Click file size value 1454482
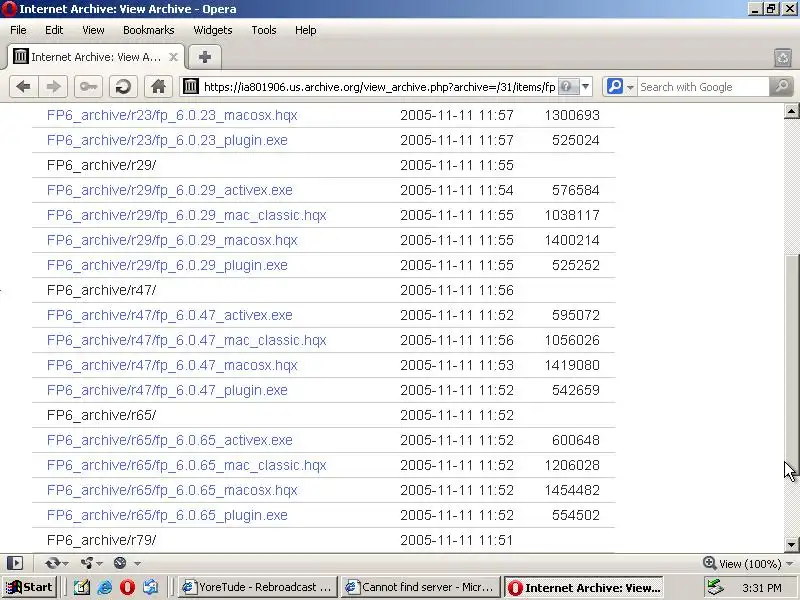 tap(572, 490)
